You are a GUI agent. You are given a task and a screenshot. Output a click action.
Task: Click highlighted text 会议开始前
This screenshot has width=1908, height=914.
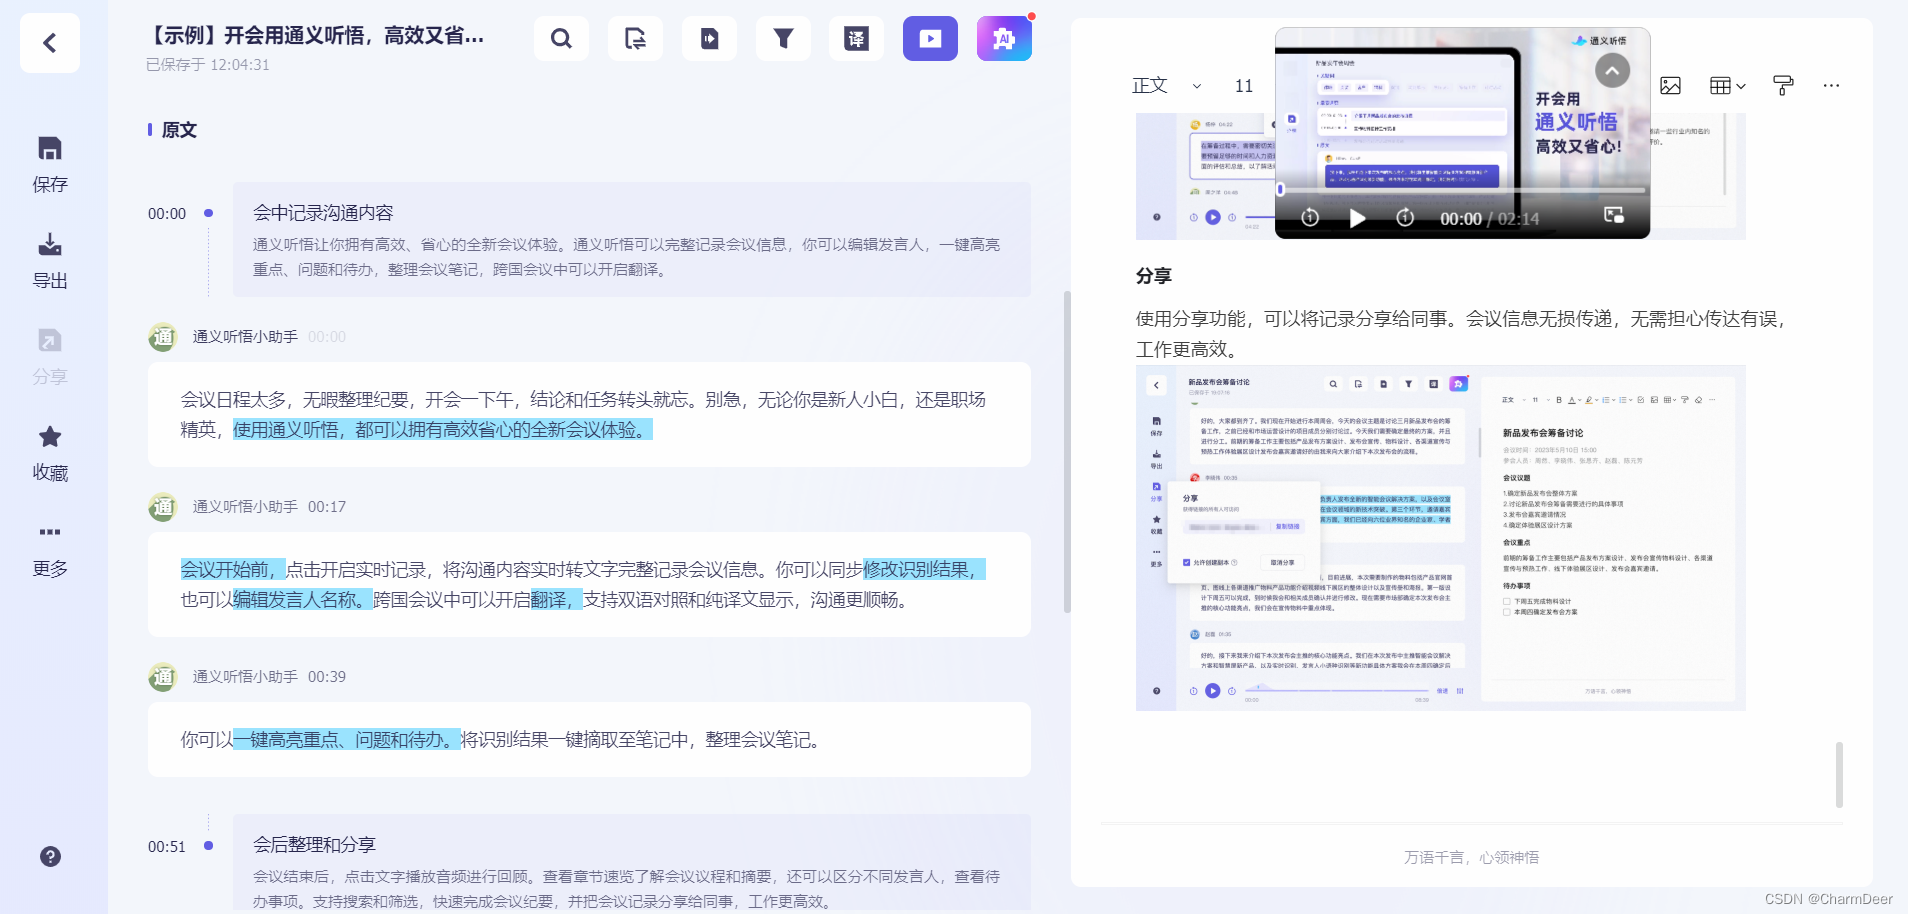point(233,570)
